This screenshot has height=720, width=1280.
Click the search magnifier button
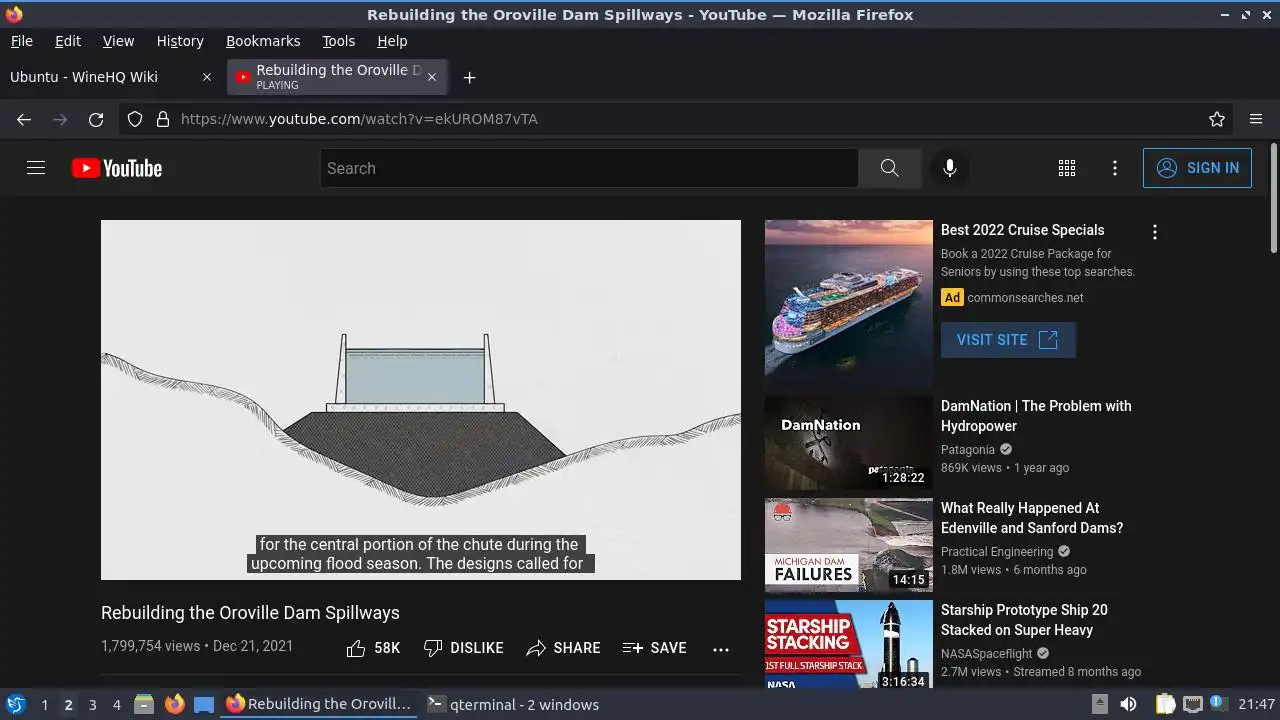[890, 168]
